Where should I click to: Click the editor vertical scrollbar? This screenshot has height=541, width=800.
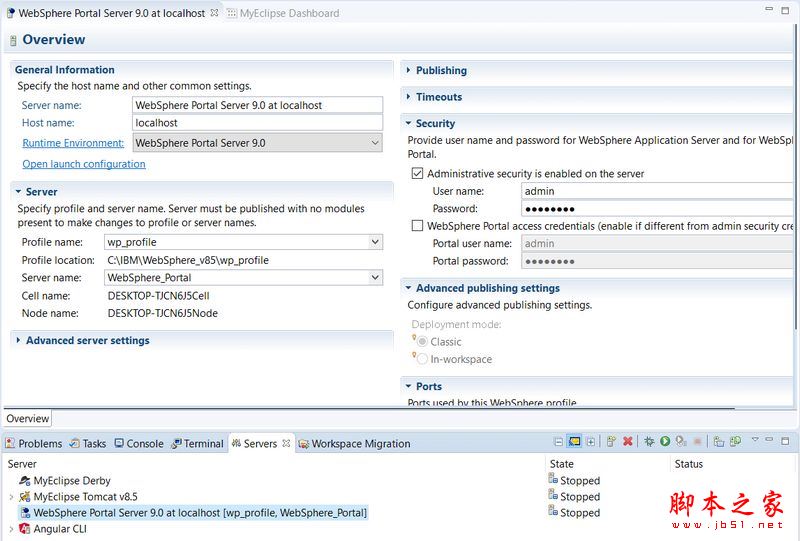(x=796, y=179)
